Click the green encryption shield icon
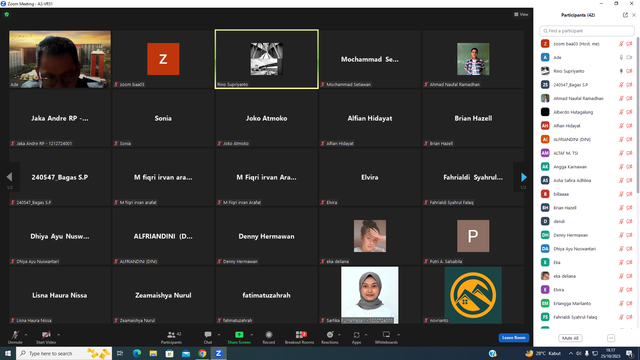Screen dimensions: 640x360 pyautogui.click(x=7, y=14)
